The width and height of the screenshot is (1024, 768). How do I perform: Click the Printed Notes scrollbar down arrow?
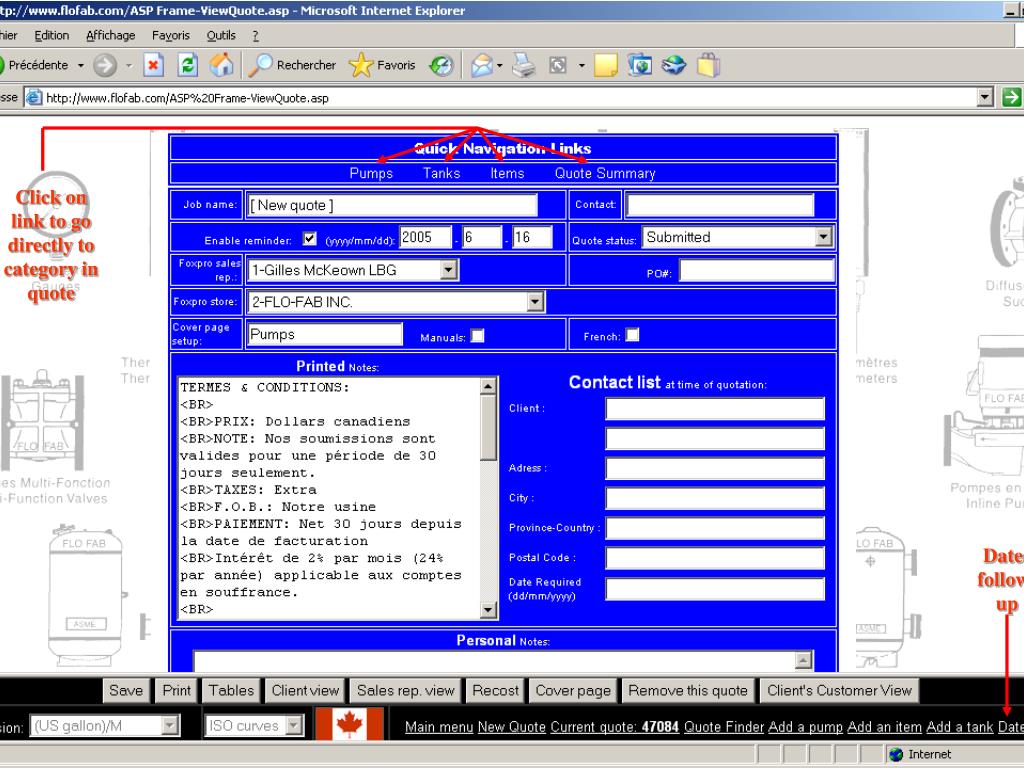click(x=488, y=609)
